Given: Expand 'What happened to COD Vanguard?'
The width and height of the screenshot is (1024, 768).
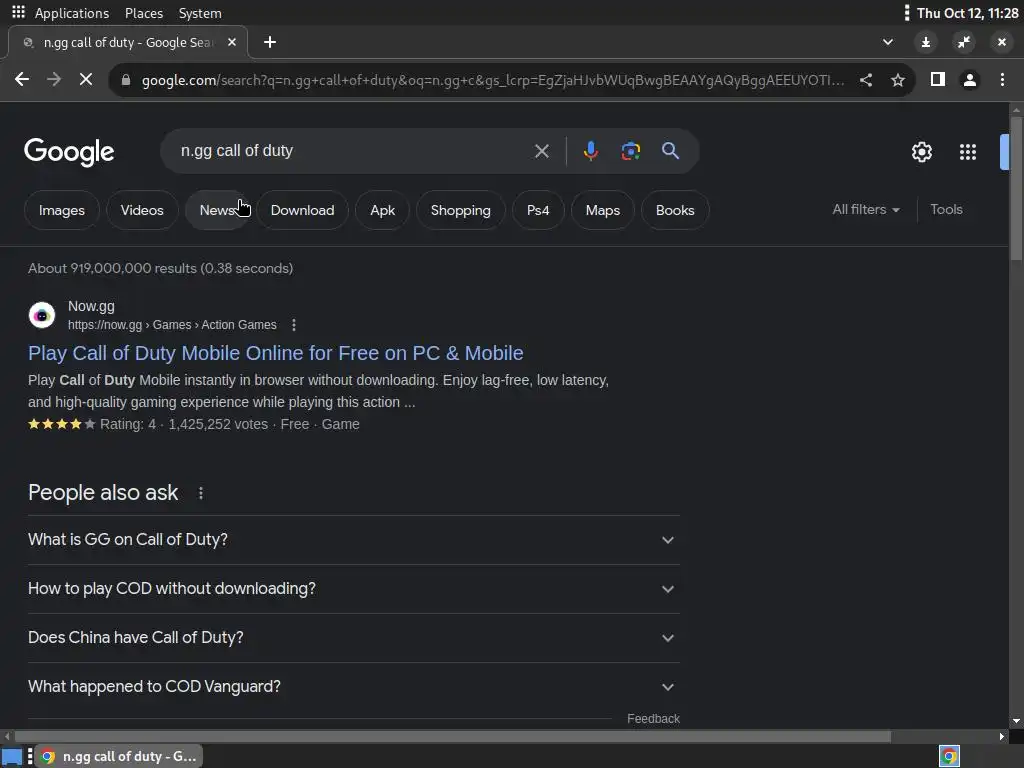Looking at the screenshot, I should click(354, 687).
